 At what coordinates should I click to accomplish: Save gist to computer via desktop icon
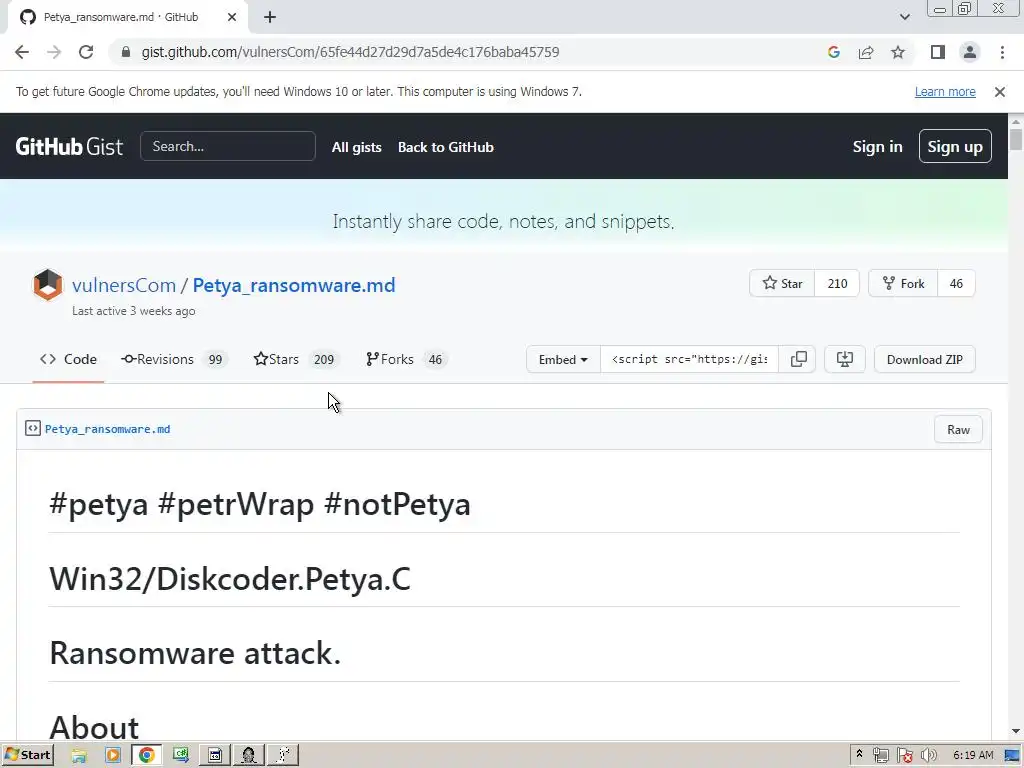(x=844, y=359)
